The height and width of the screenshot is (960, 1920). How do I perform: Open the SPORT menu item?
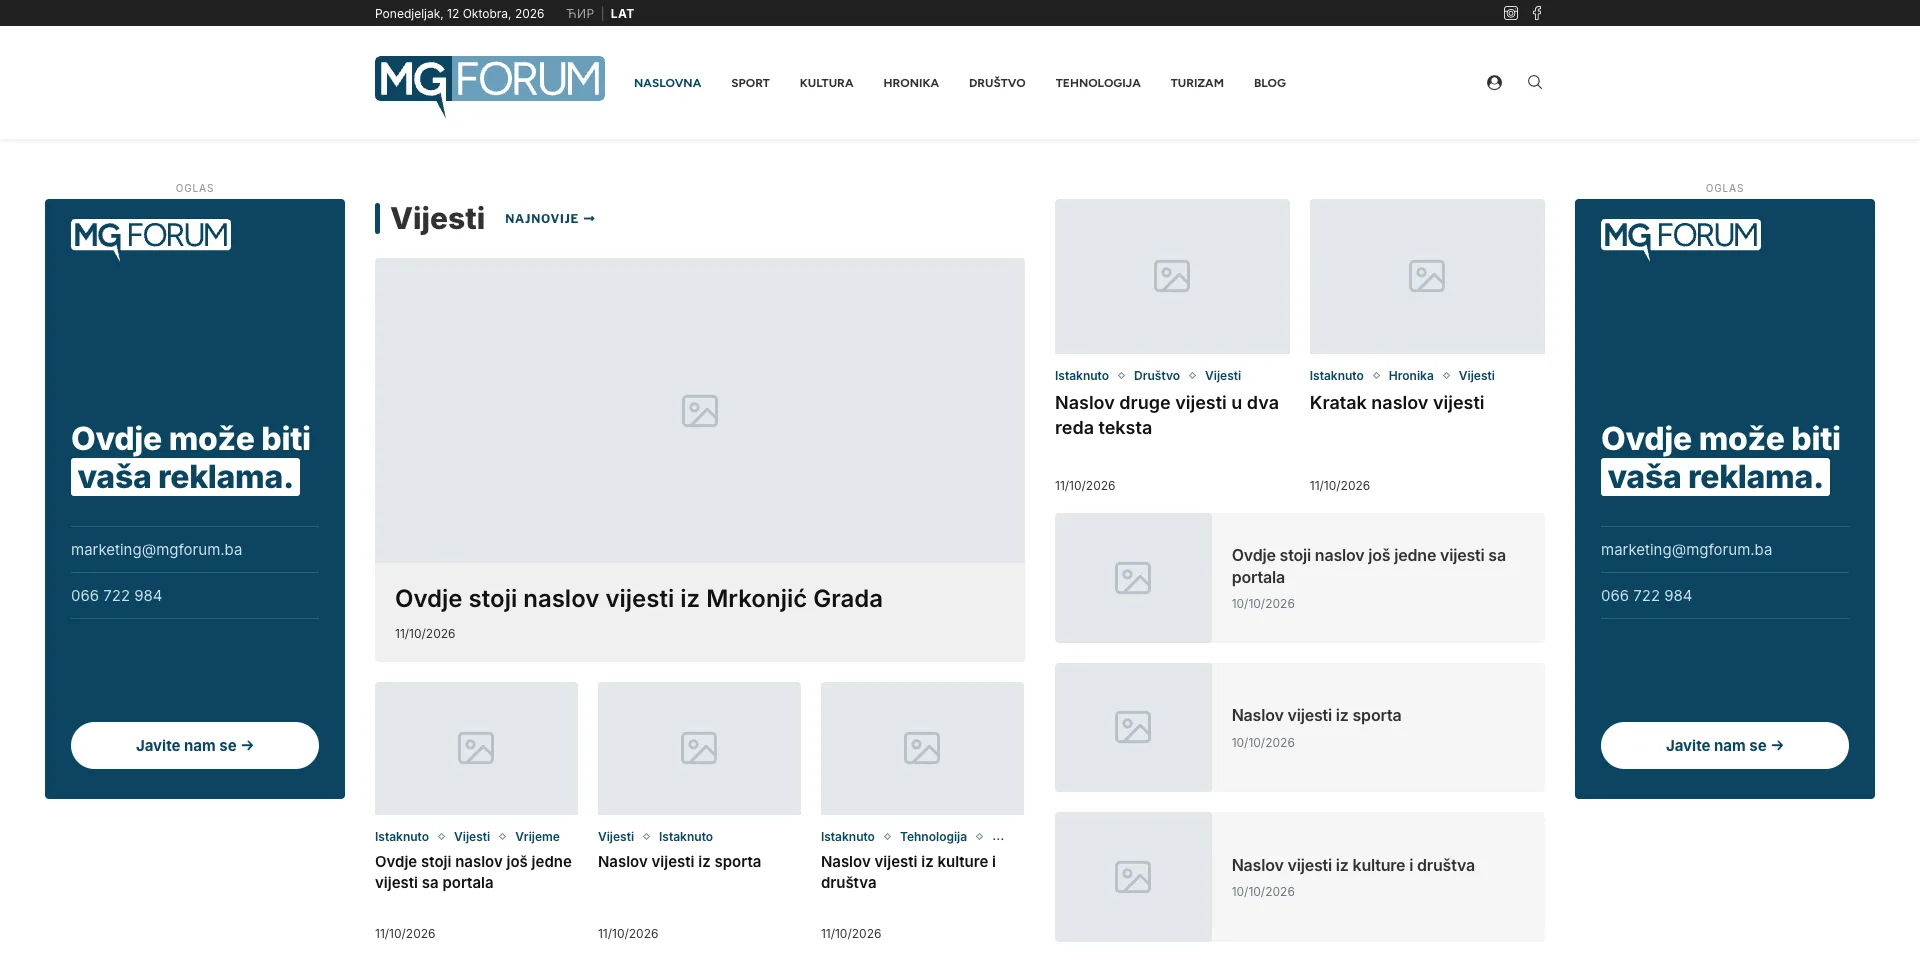pyautogui.click(x=750, y=83)
